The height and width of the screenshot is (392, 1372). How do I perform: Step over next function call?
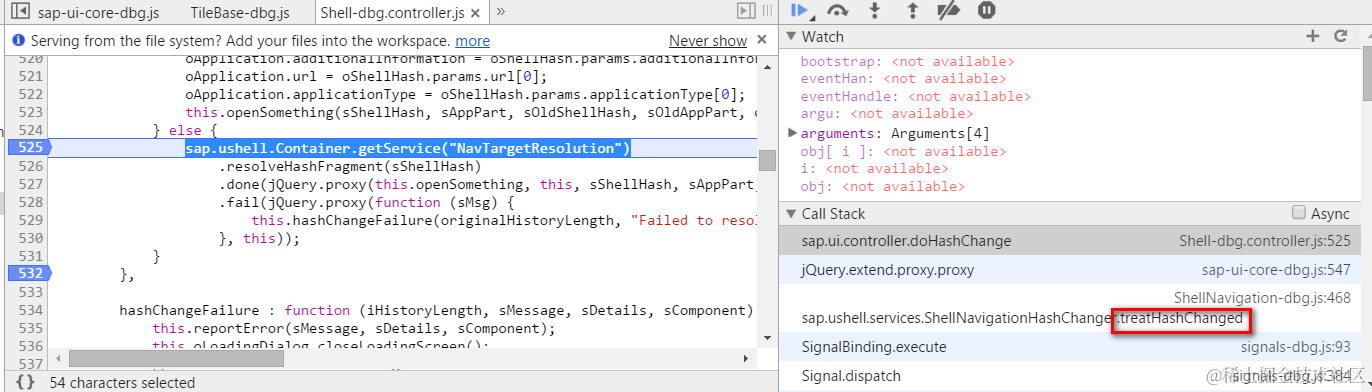click(838, 11)
